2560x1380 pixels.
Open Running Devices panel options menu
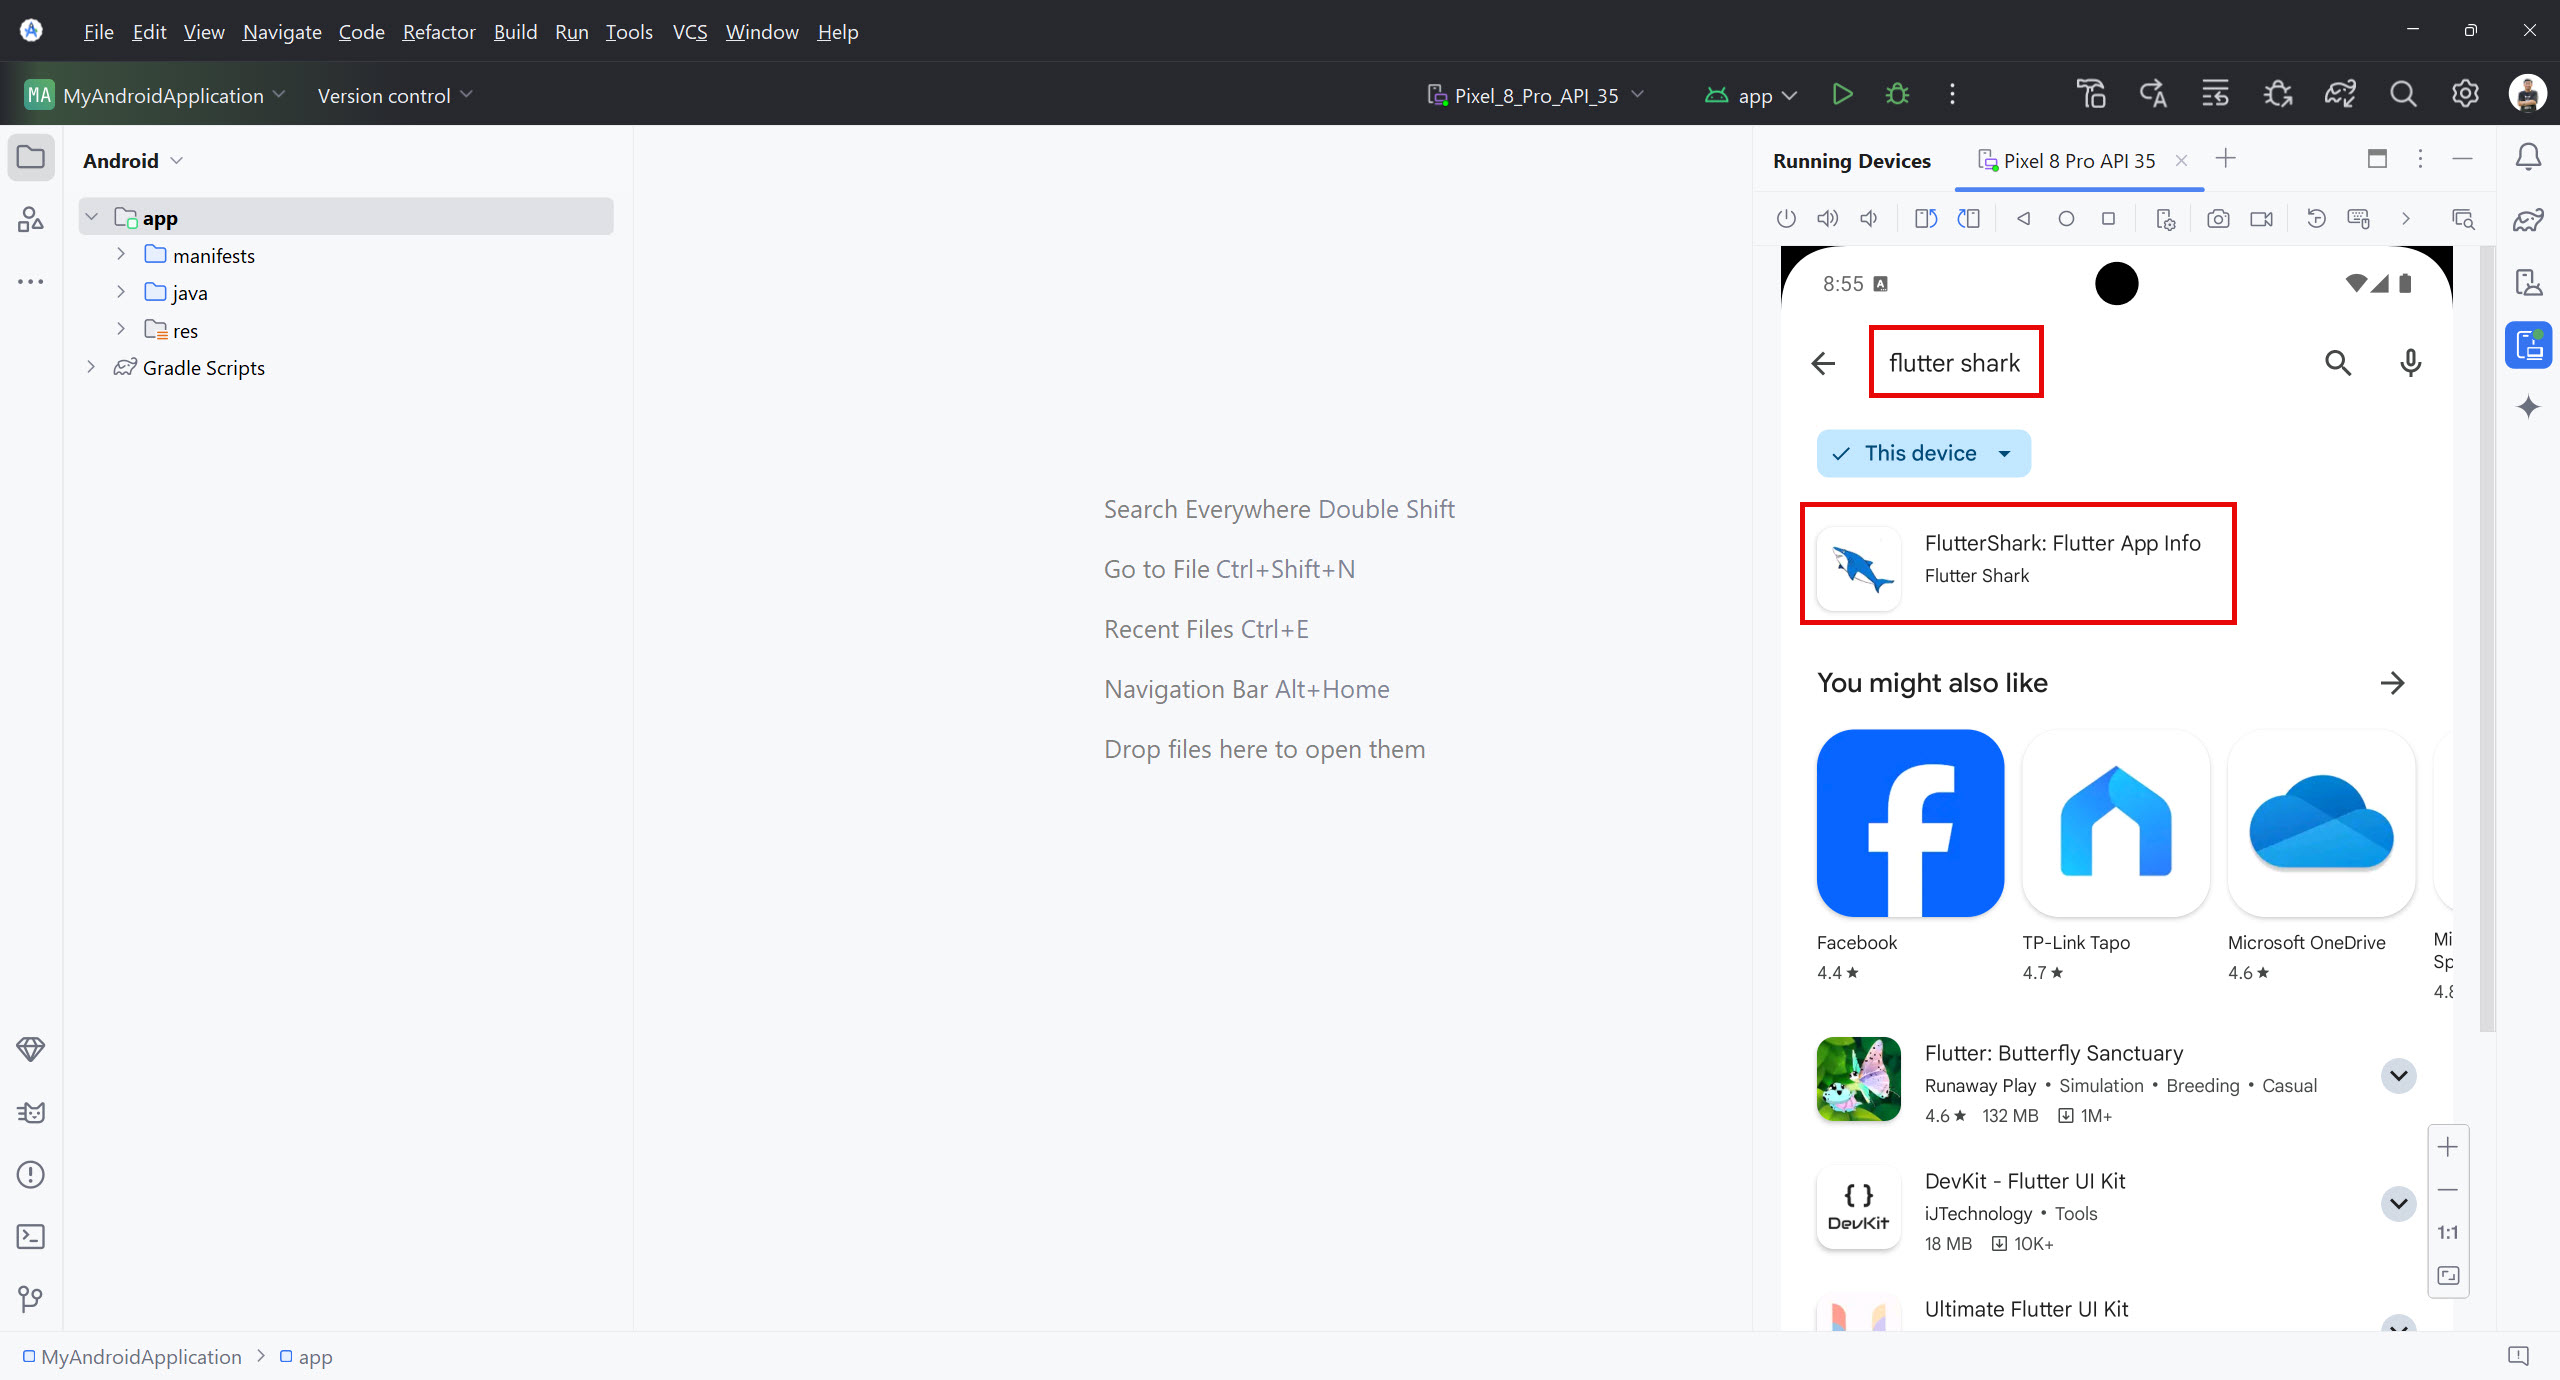[2420, 159]
